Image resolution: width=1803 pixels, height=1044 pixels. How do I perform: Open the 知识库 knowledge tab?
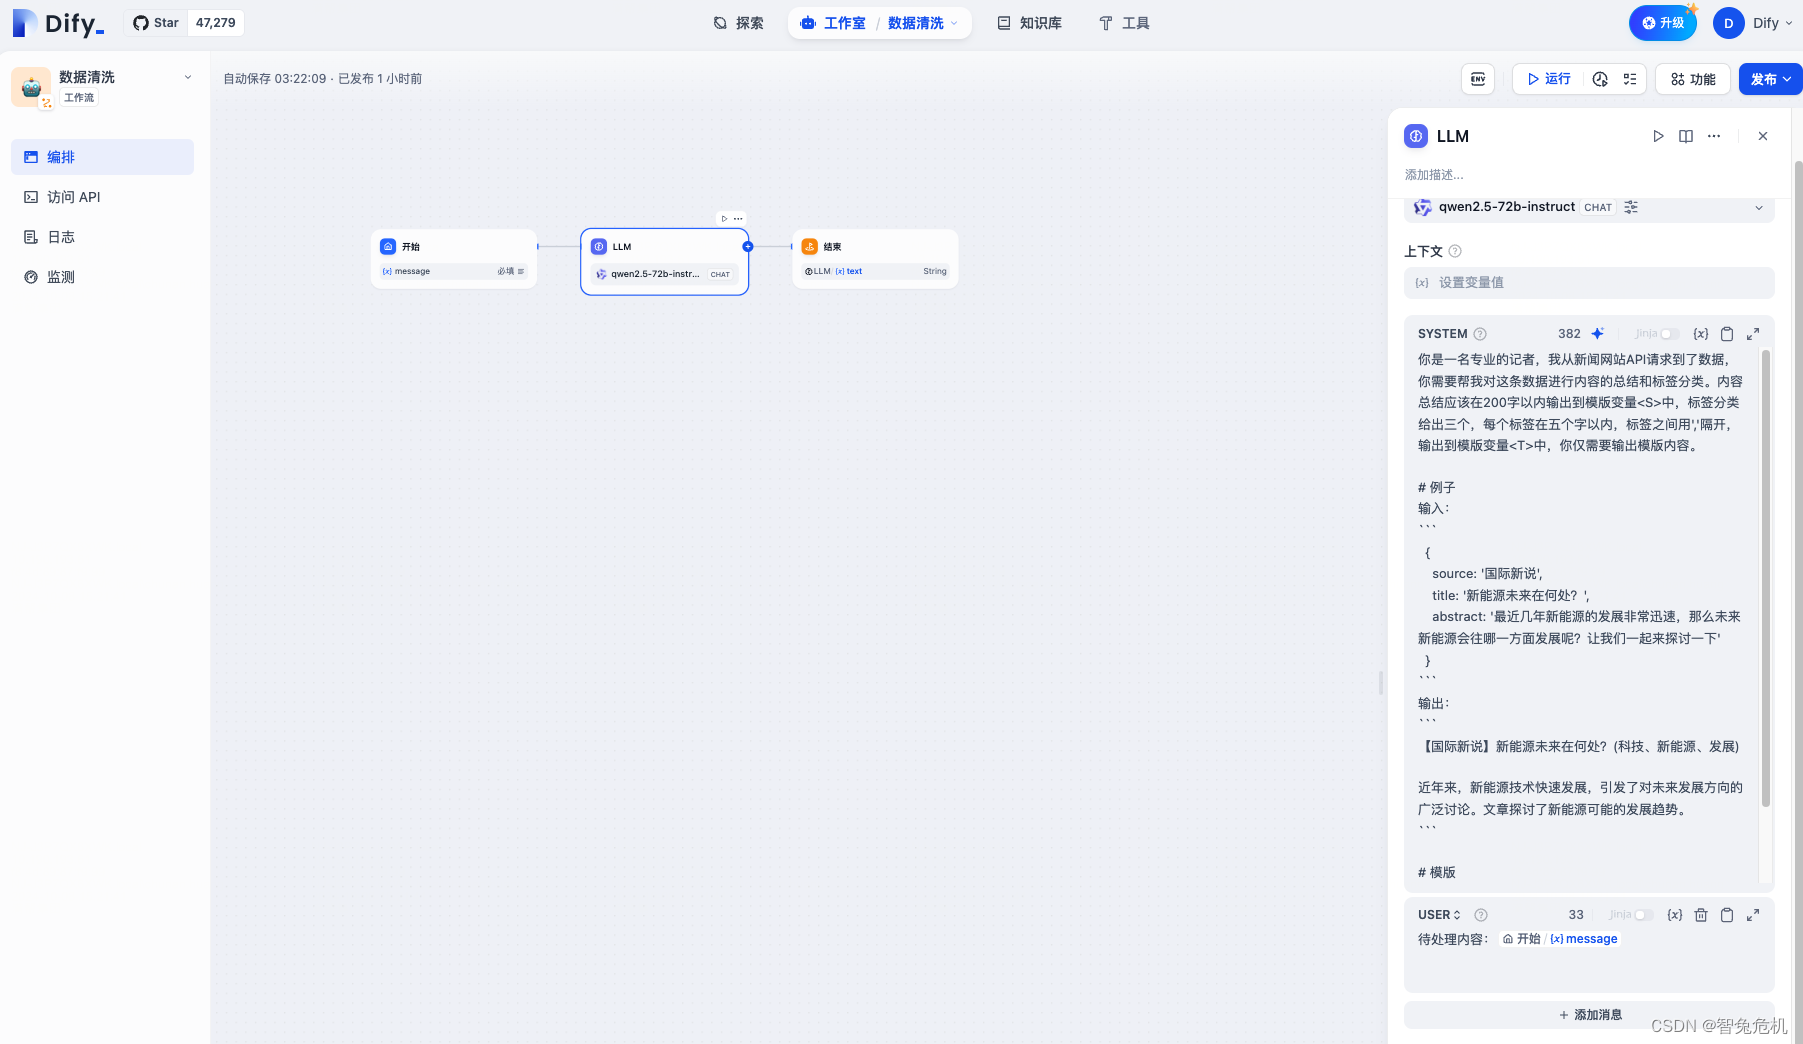1029,23
